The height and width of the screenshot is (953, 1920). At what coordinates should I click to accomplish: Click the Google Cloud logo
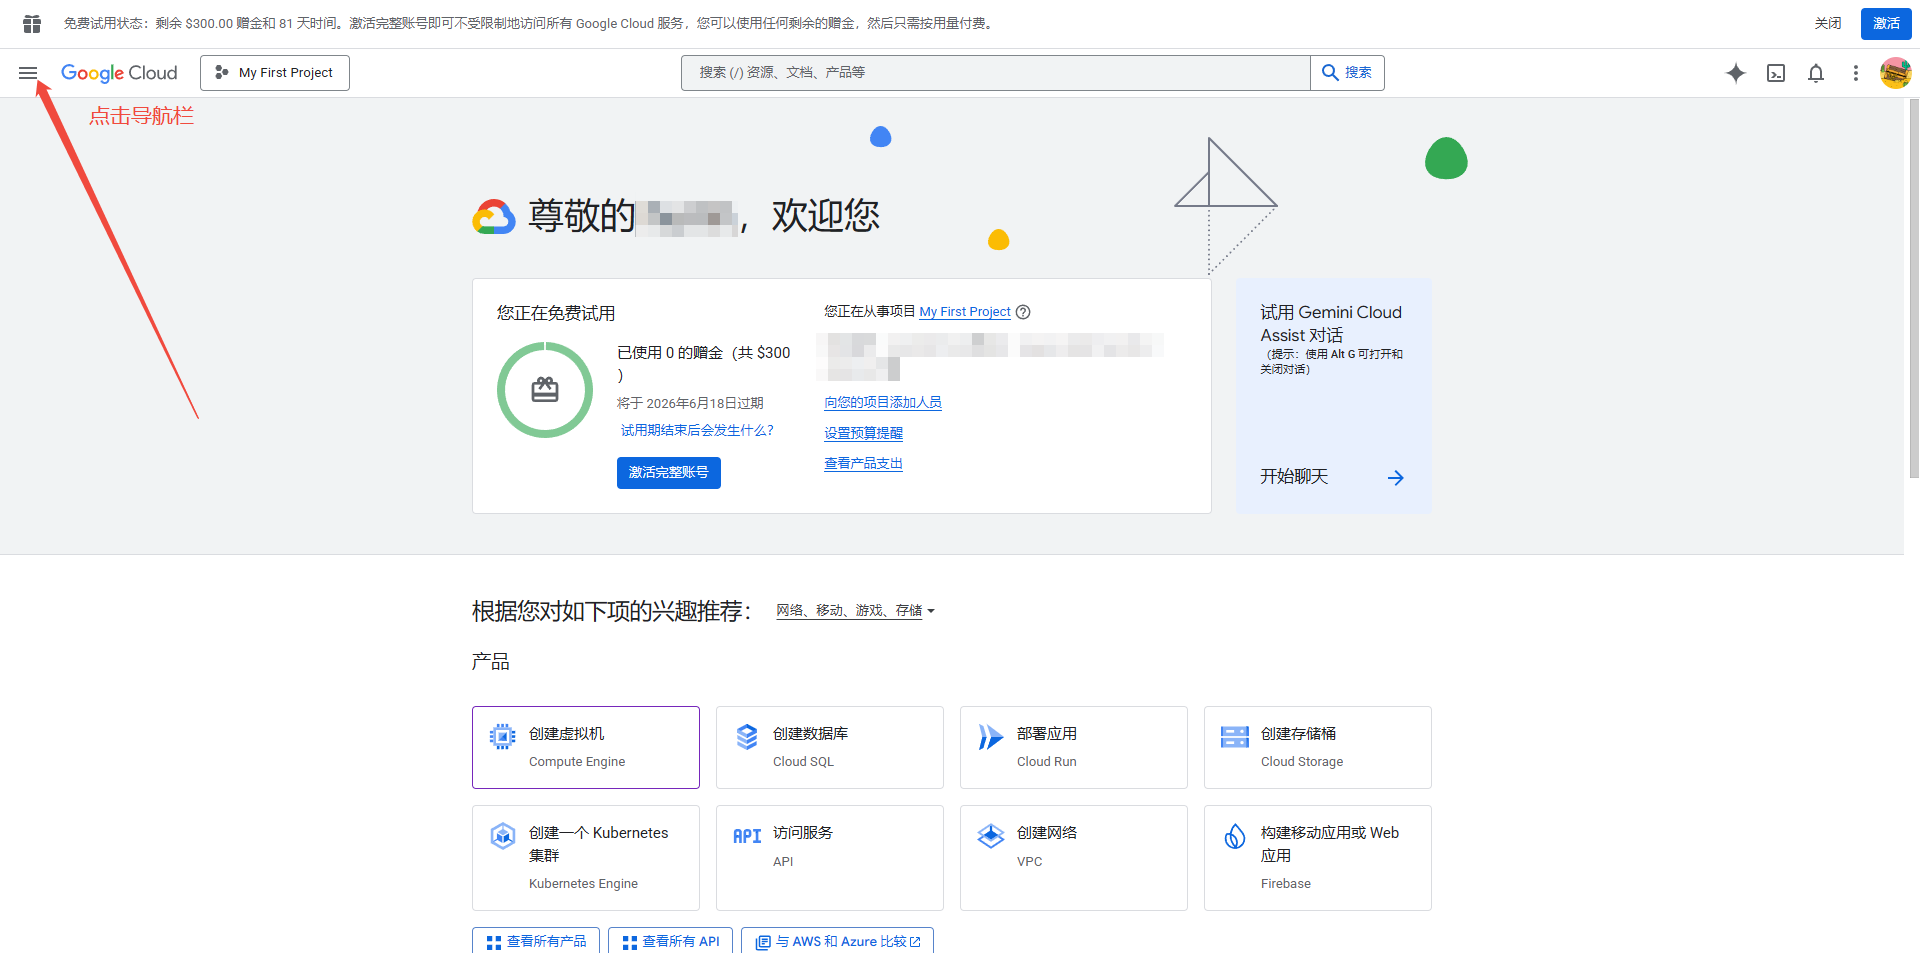(x=119, y=73)
